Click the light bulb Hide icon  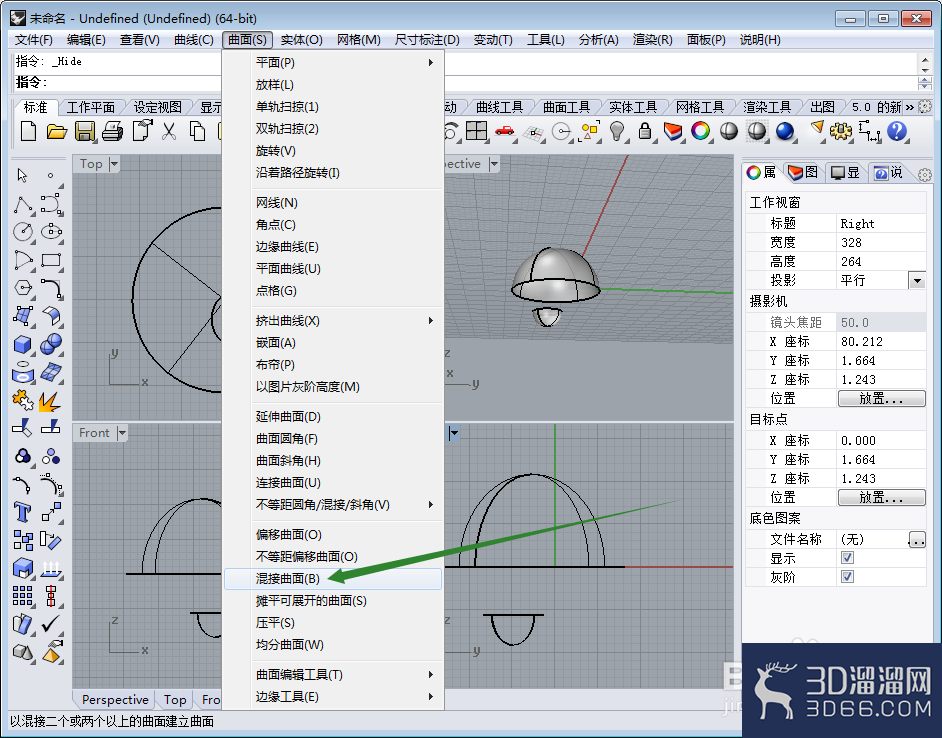[617, 130]
